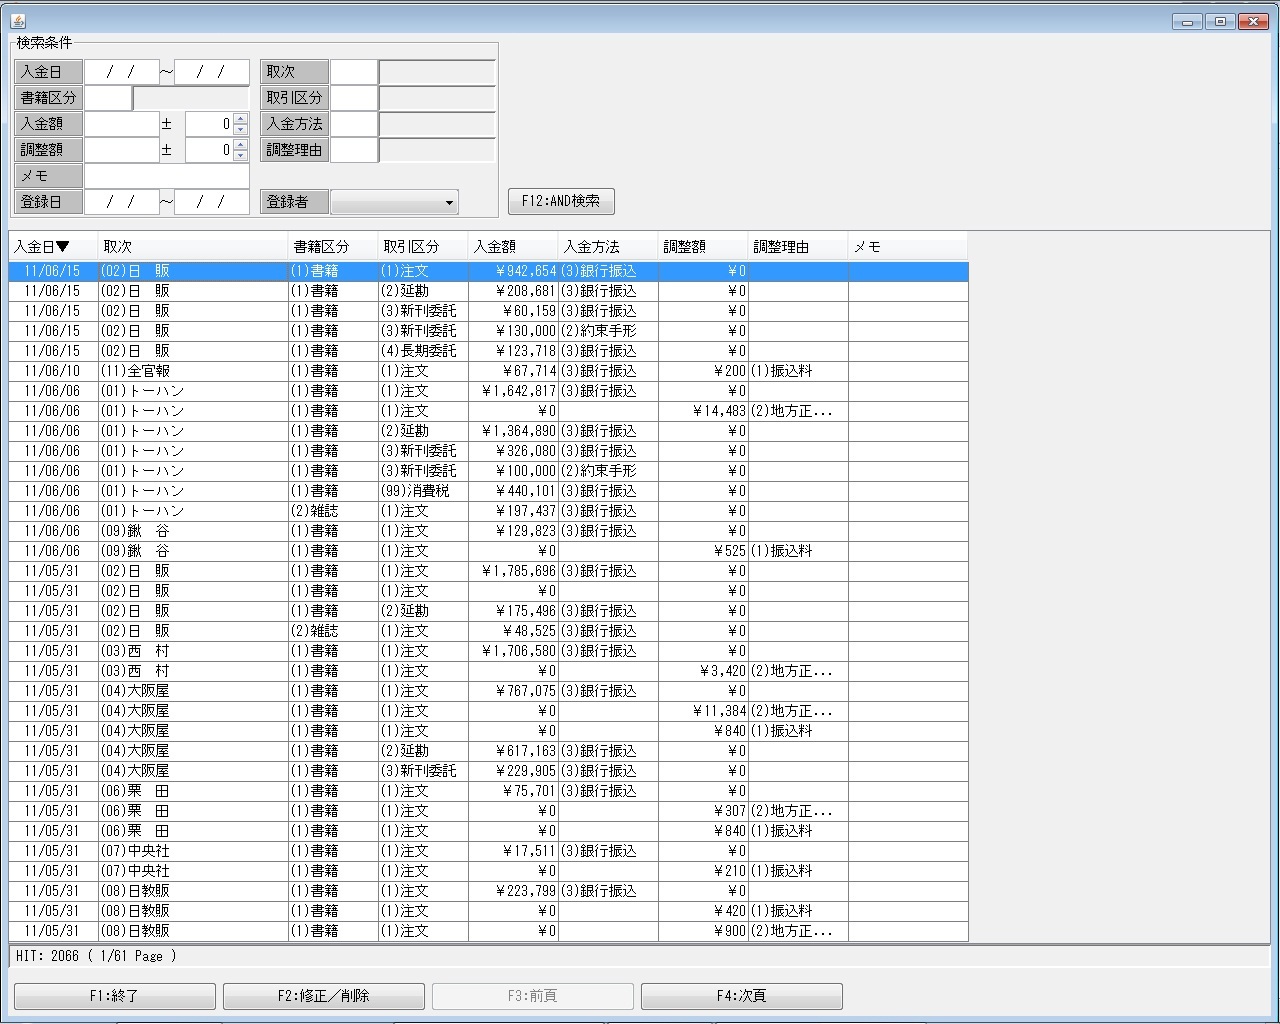The image size is (1280, 1024).
Task: Select the row with amount ￥229,905
Action: (x=488, y=771)
